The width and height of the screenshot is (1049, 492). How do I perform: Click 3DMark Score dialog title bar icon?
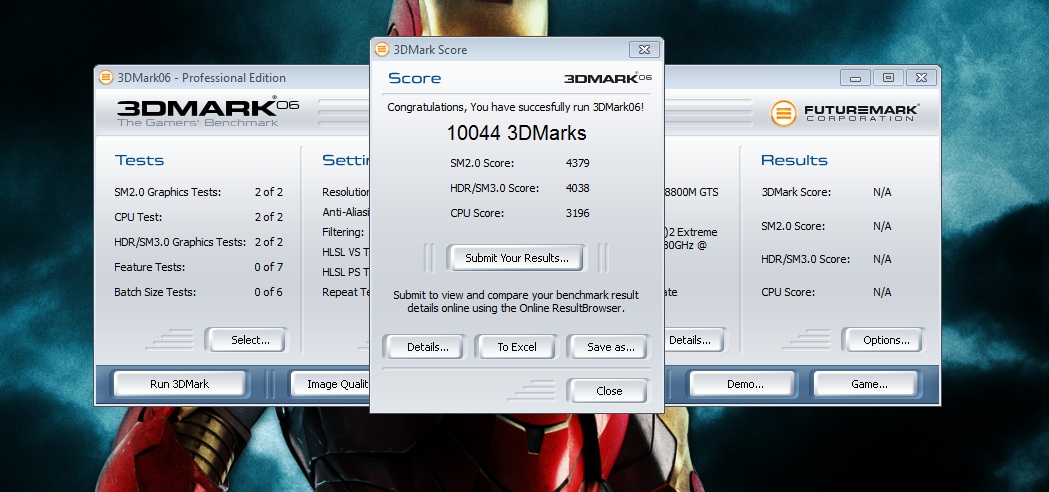click(x=382, y=50)
